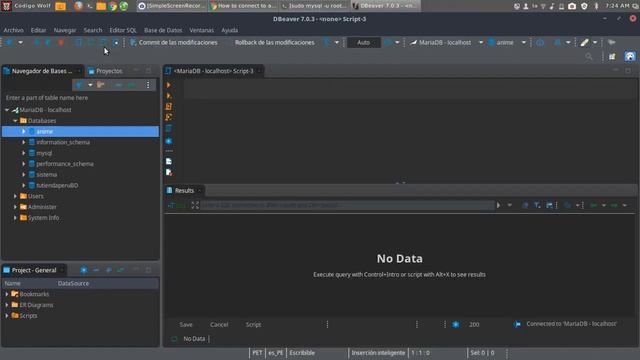The height and width of the screenshot is (360, 640).
Task: Select the anime database in navigator
Action: [x=80, y=131]
